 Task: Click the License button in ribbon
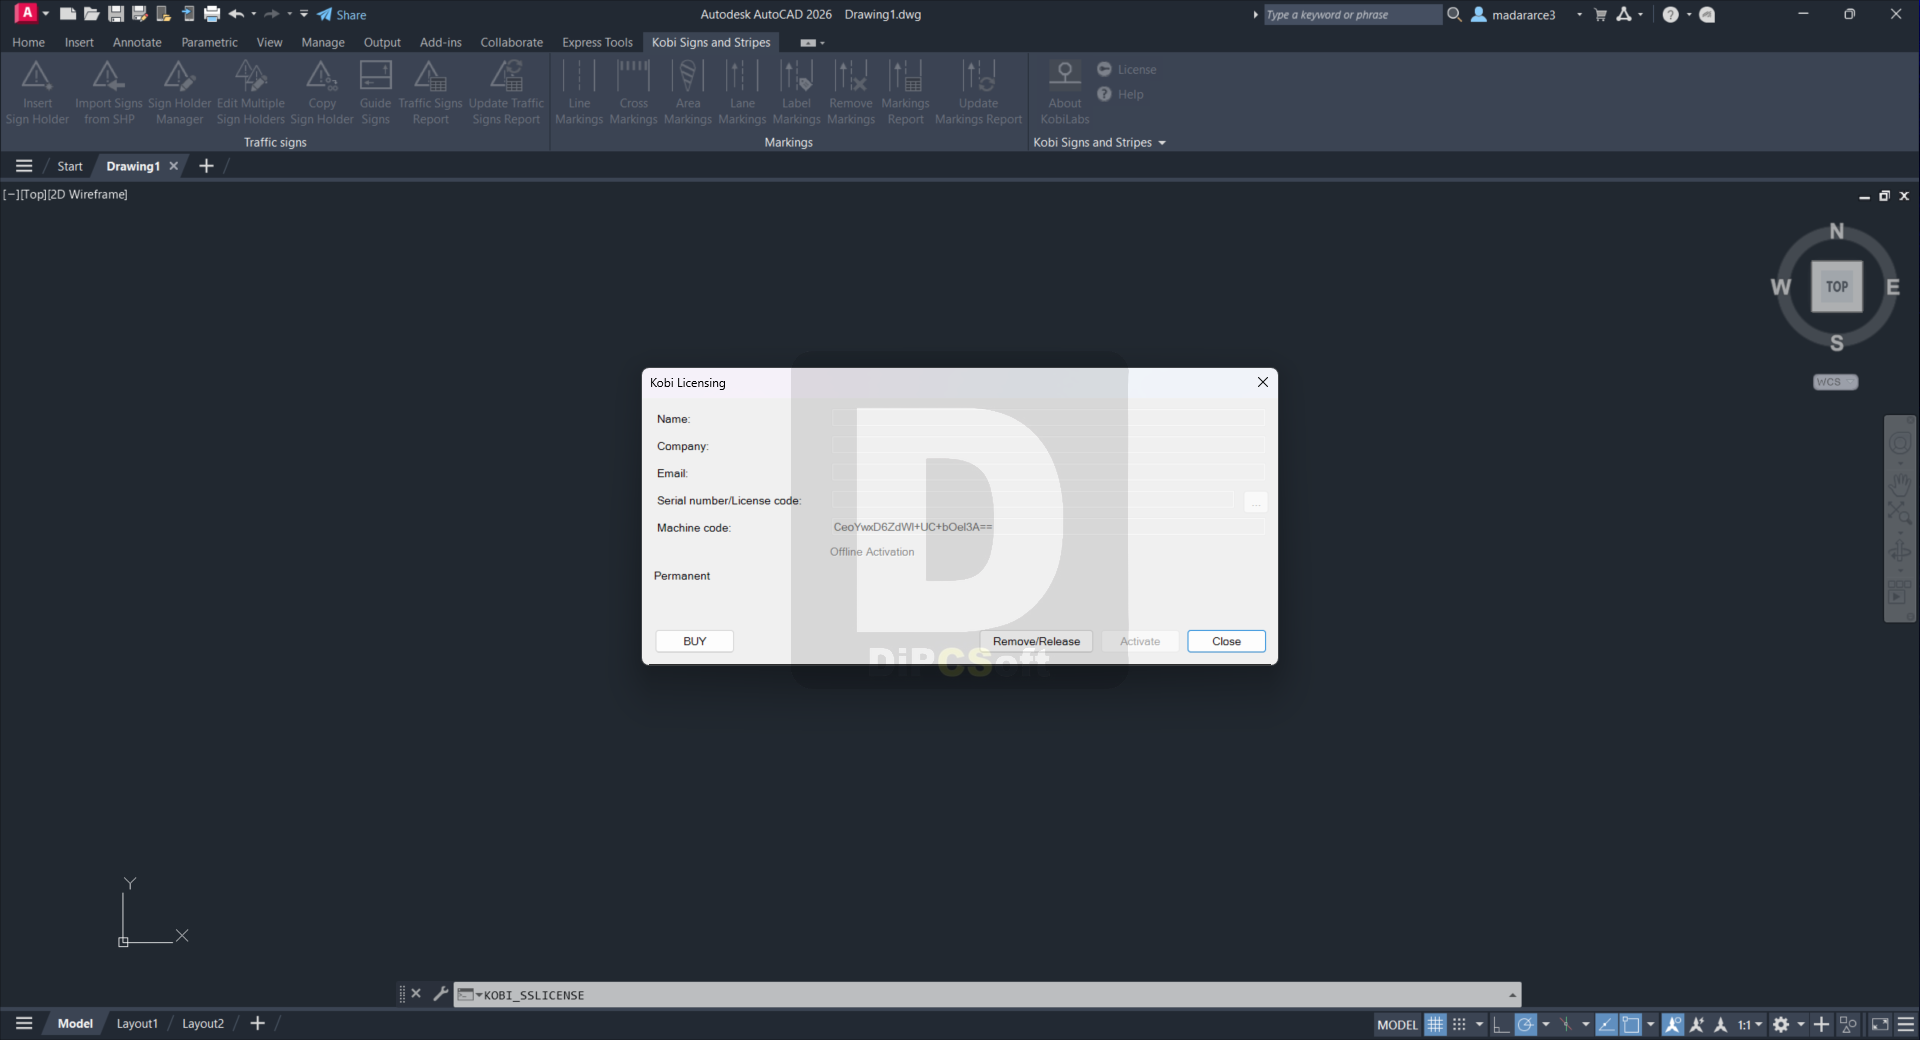(1127, 69)
